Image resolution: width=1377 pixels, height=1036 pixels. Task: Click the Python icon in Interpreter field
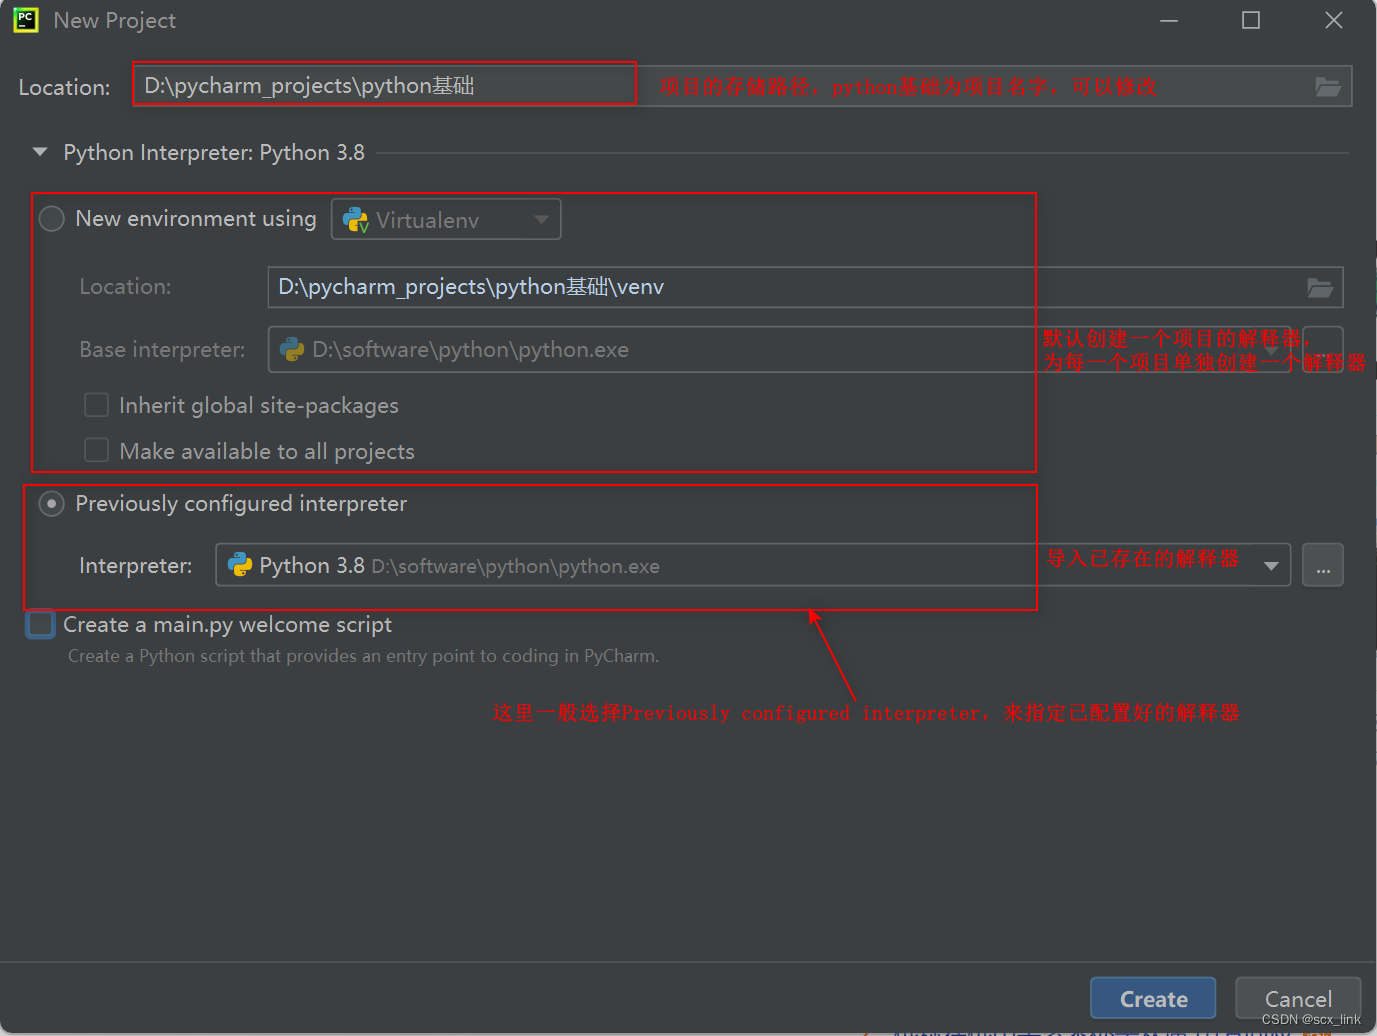(x=240, y=566)
